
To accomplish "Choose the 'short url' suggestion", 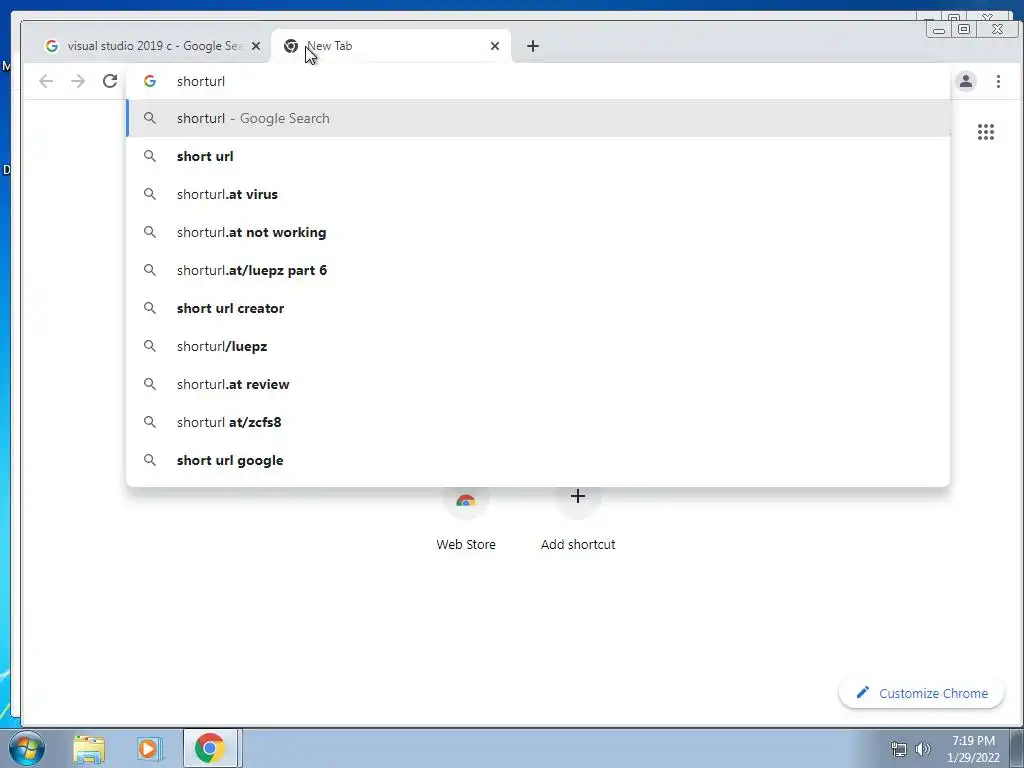I will click(x=539, y=156).
